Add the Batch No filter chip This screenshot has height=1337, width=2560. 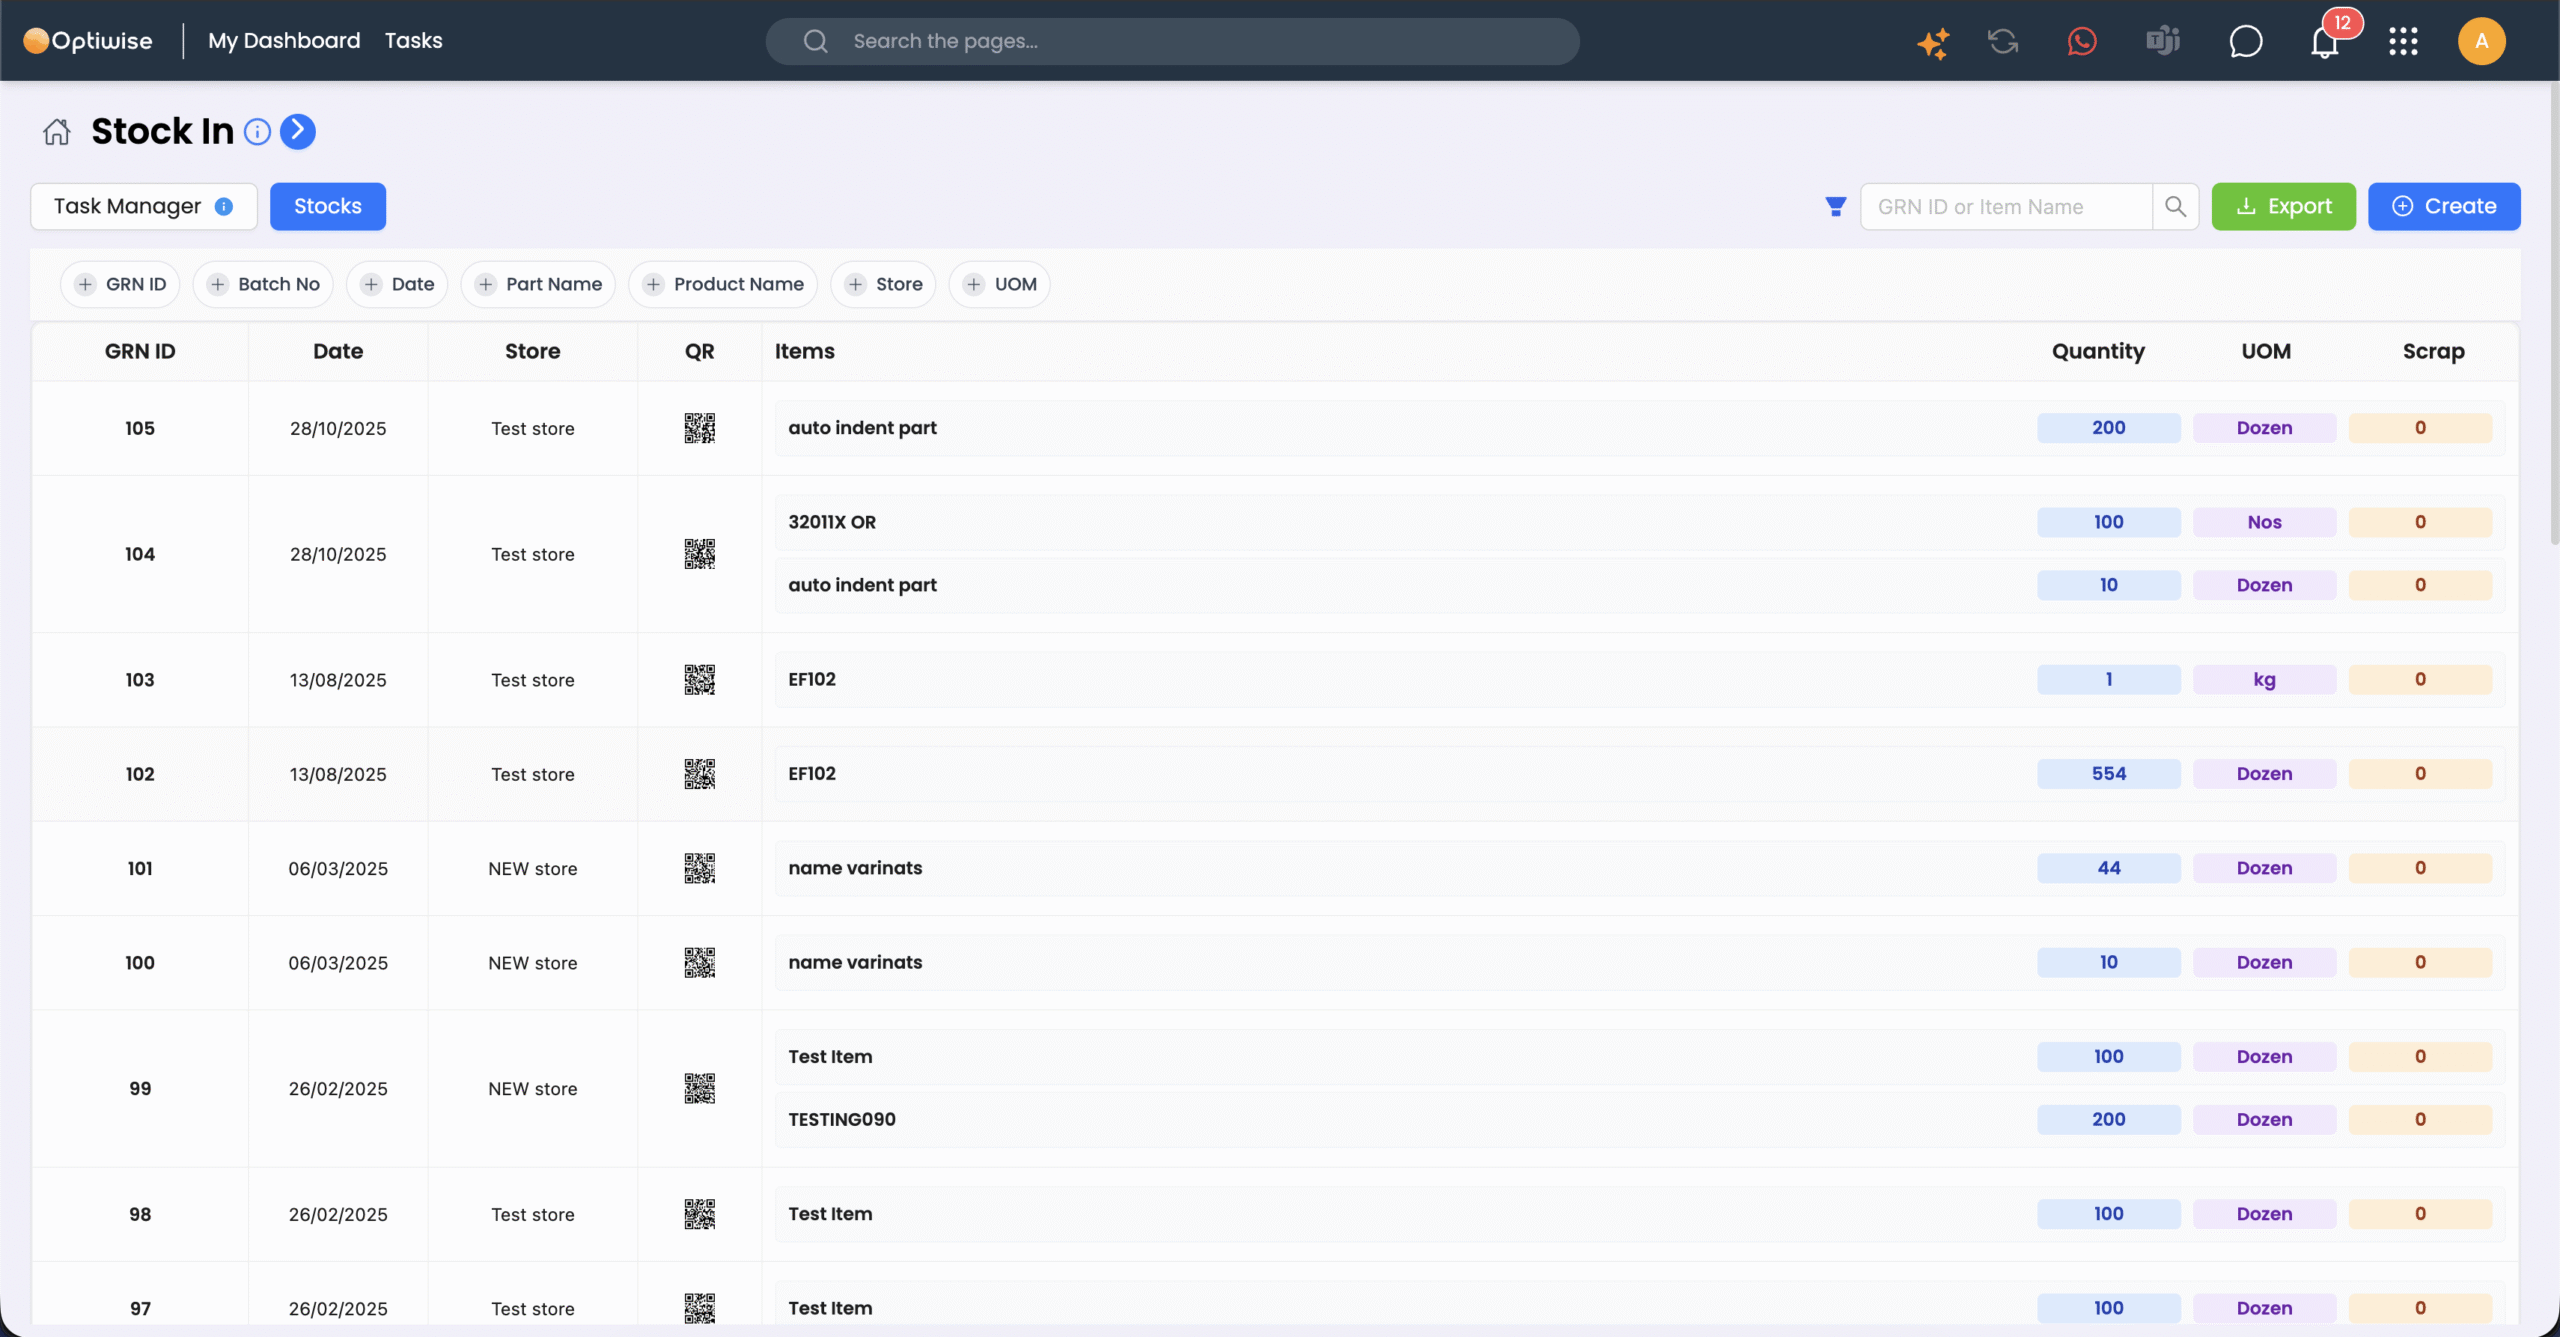263,284
